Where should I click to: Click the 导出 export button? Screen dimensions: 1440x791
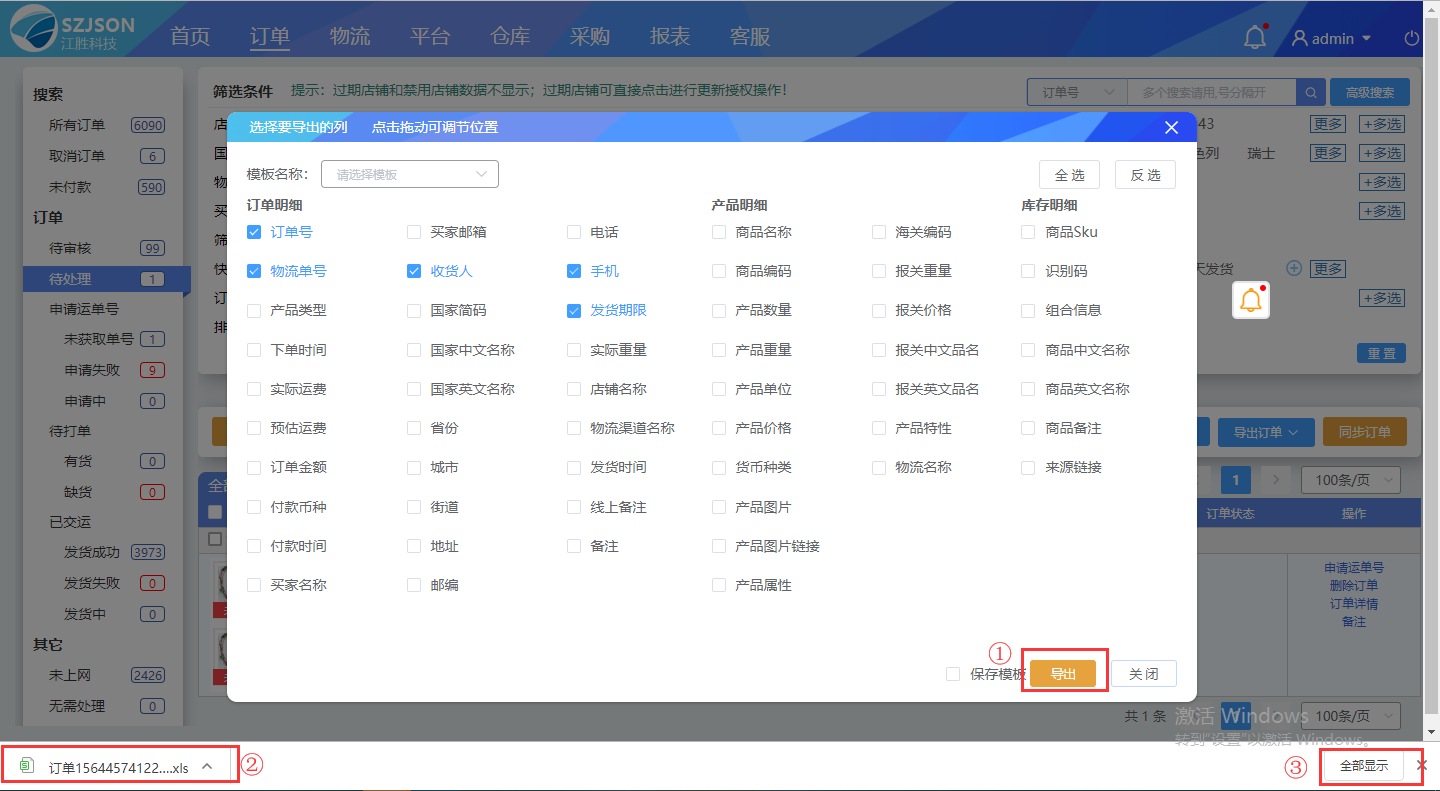point(1063,674)
